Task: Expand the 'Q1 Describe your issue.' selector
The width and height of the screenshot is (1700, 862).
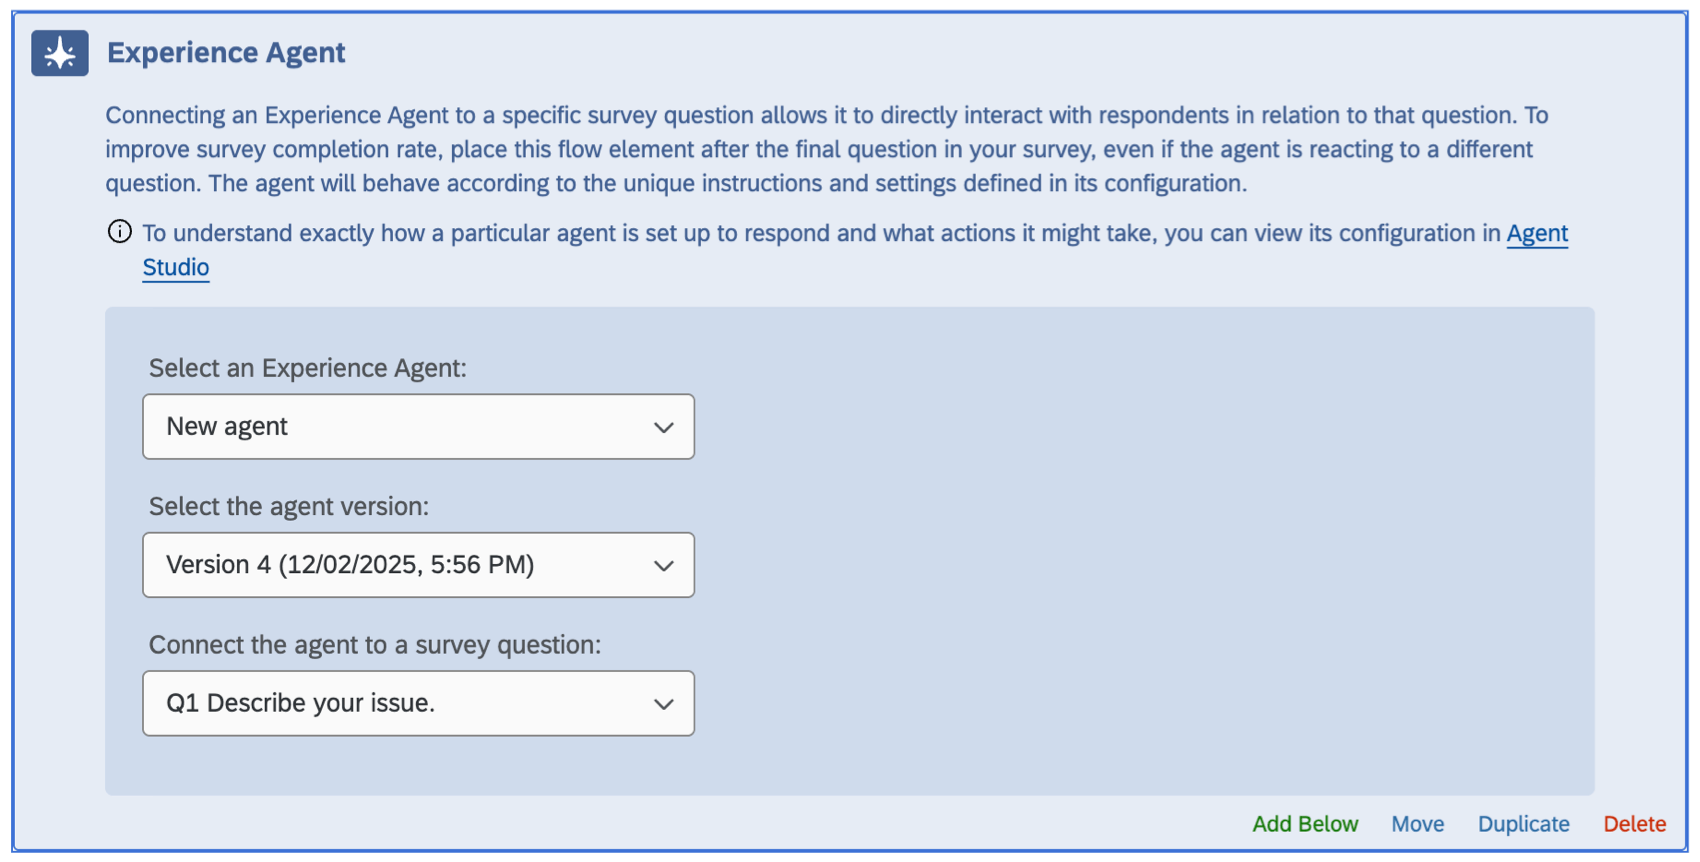Action: tap(419, 703)
